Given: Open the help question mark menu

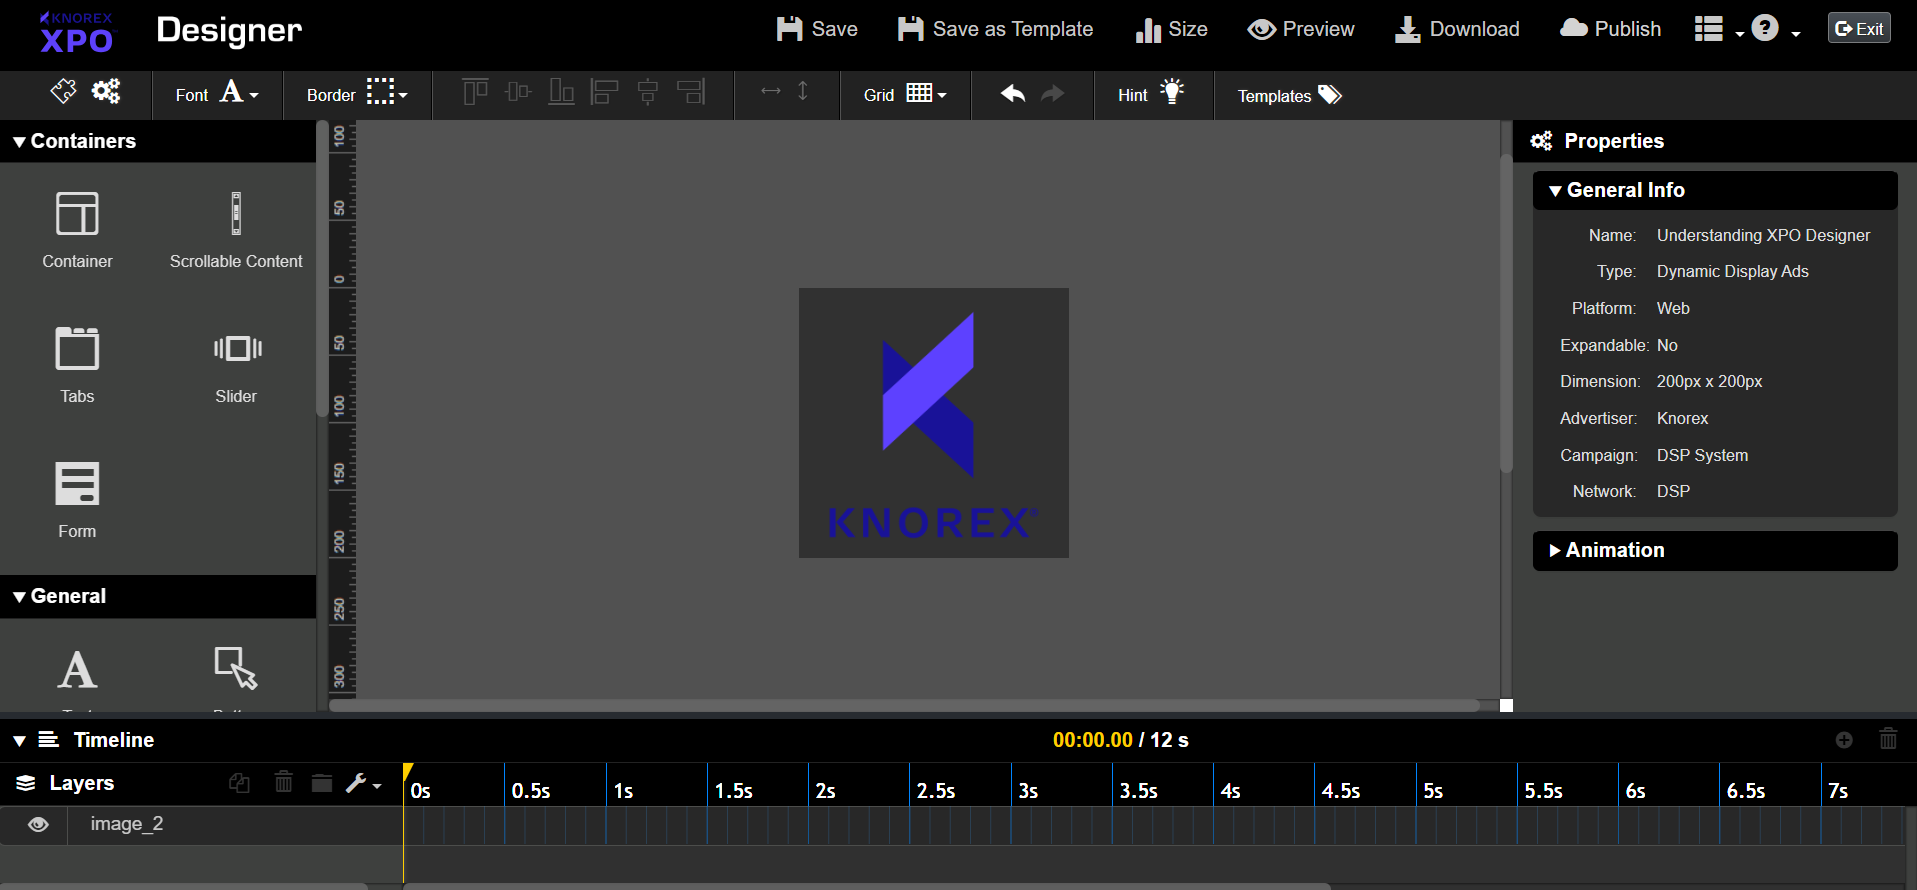Looking at the screenshot, I should tap(1775, 29).
